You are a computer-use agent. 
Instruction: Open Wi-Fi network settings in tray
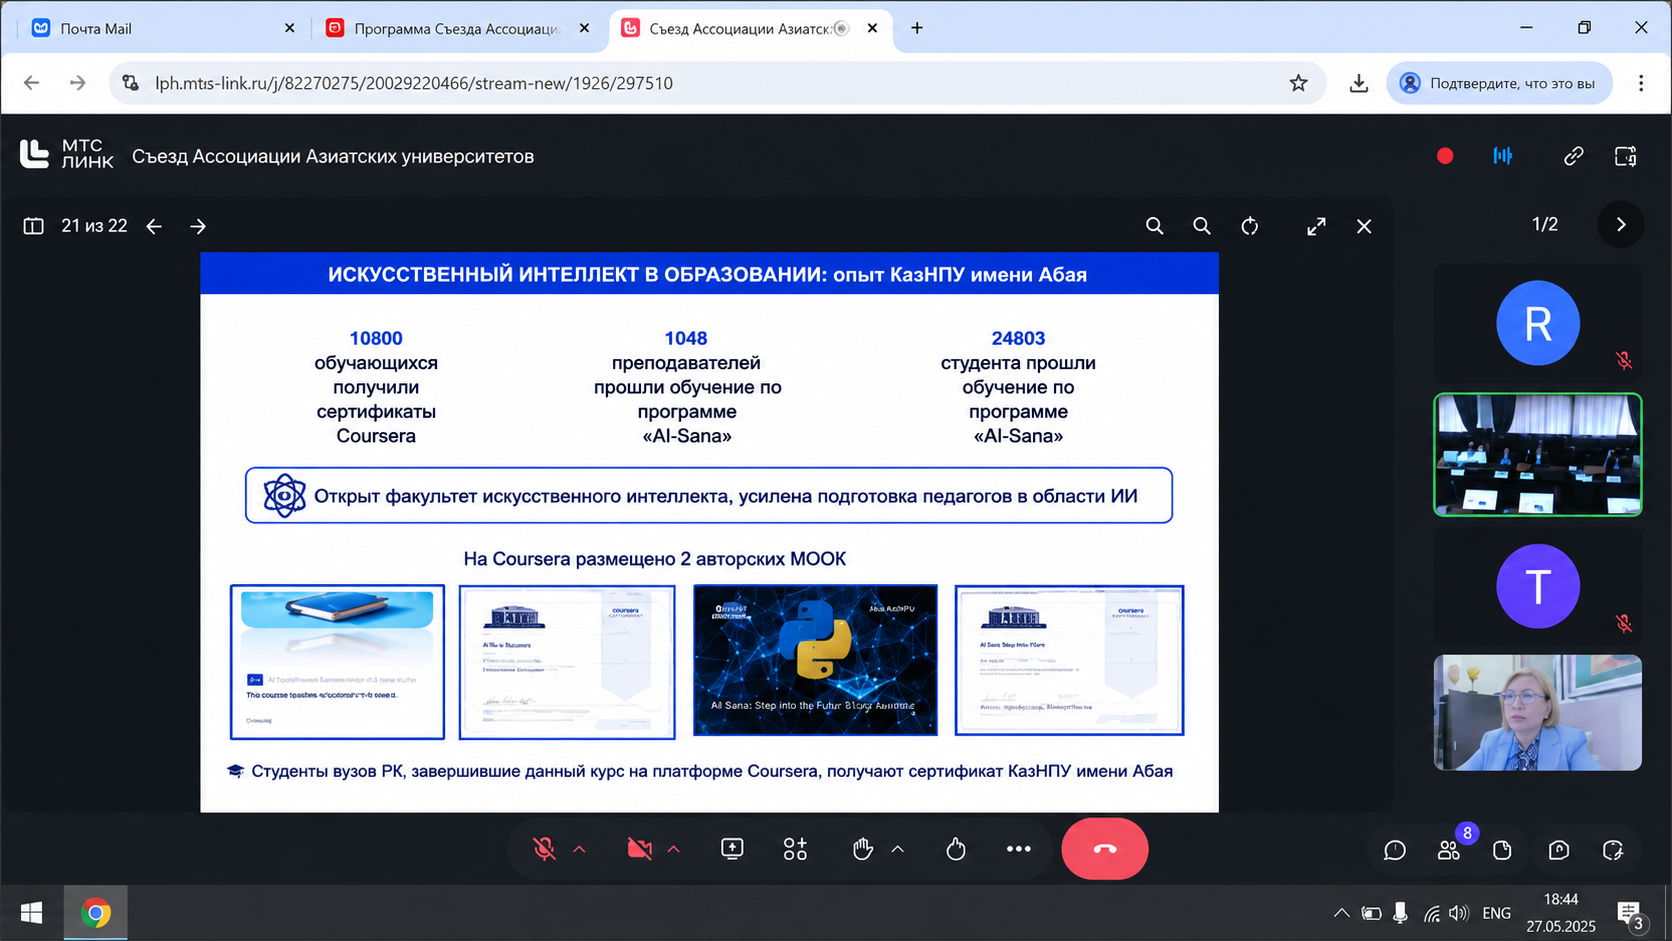(1432, 913)
